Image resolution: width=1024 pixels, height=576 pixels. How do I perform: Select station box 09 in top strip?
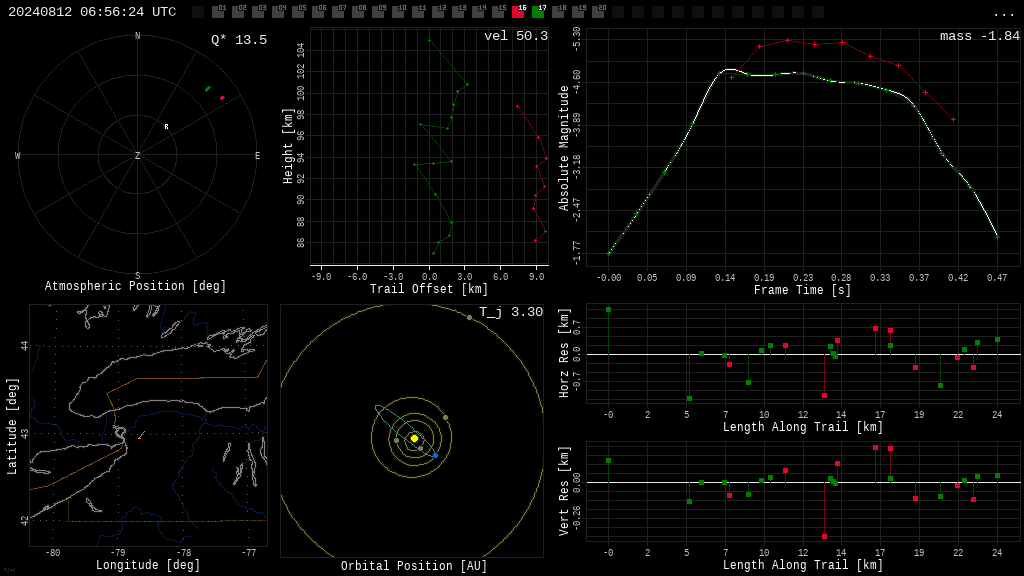click(x=378, y=11)
